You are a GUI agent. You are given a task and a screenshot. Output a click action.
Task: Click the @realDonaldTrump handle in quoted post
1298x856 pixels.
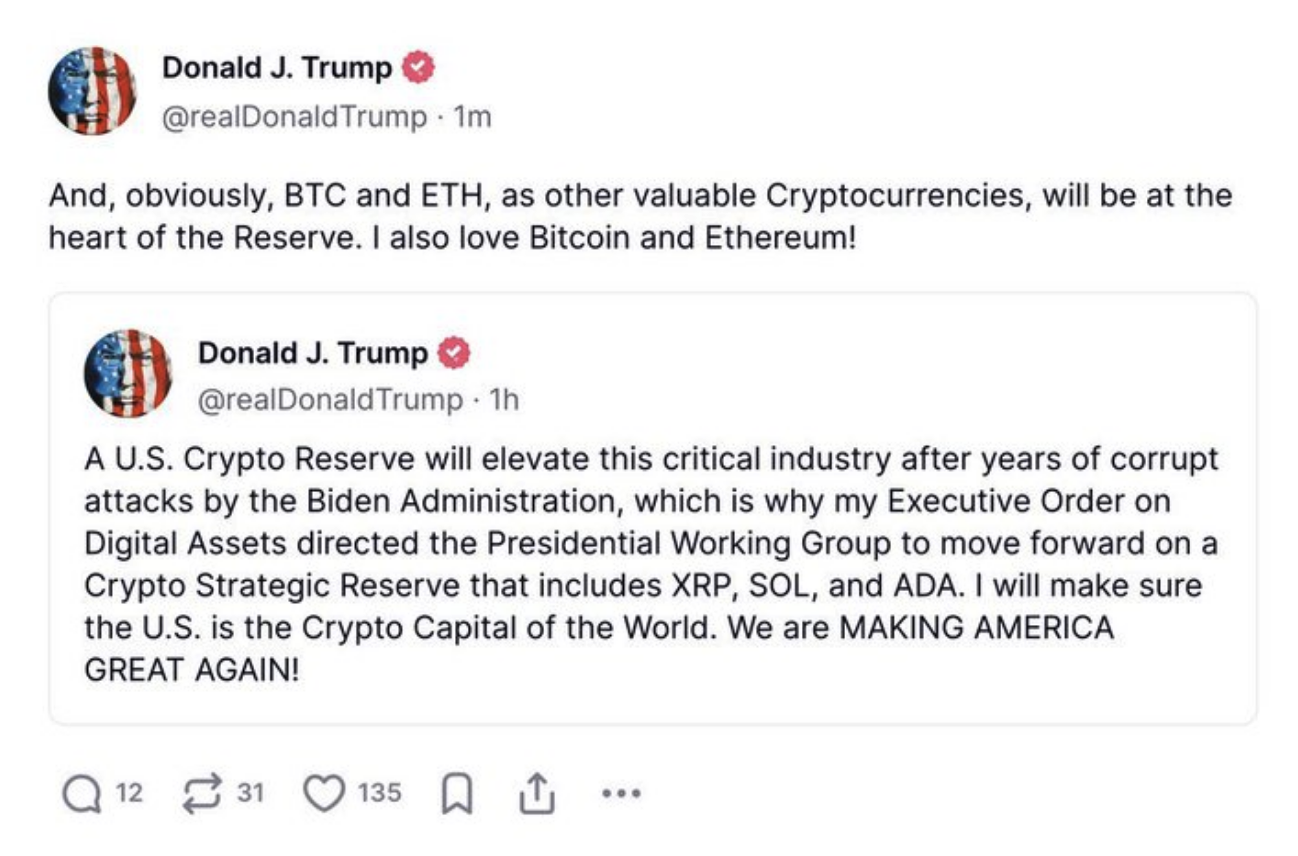pos(330,401)
